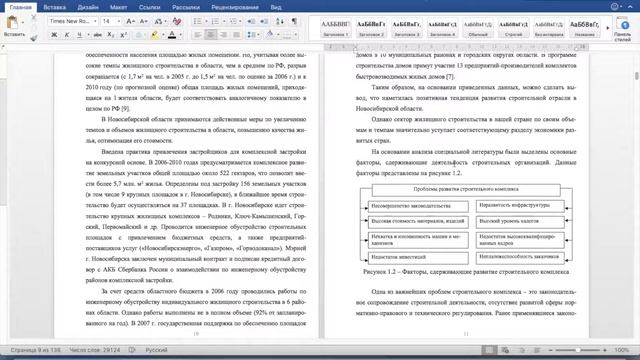Click the Paste (Вставить) clipboard icon
The width and height of the screenshot is (640, 360).
pyautogui.click(x=13, y=23)
